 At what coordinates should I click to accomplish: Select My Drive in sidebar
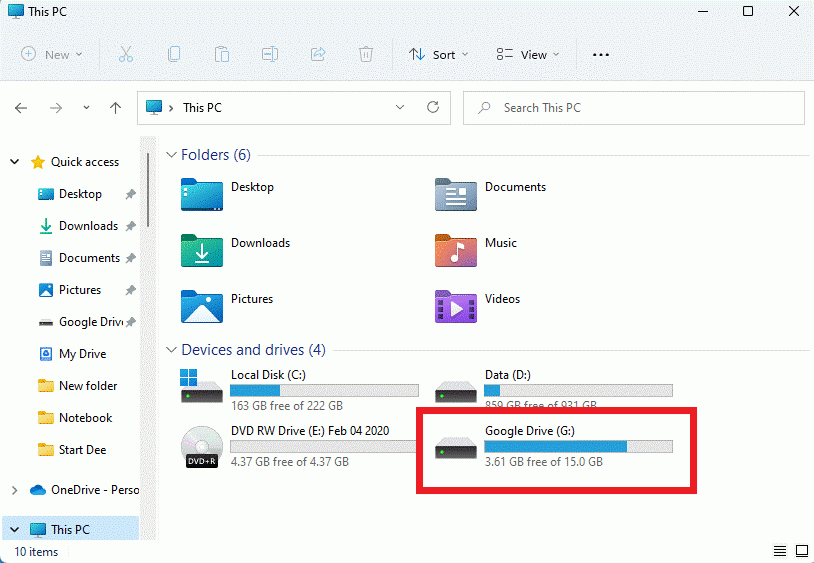click(x=82, y=354)
